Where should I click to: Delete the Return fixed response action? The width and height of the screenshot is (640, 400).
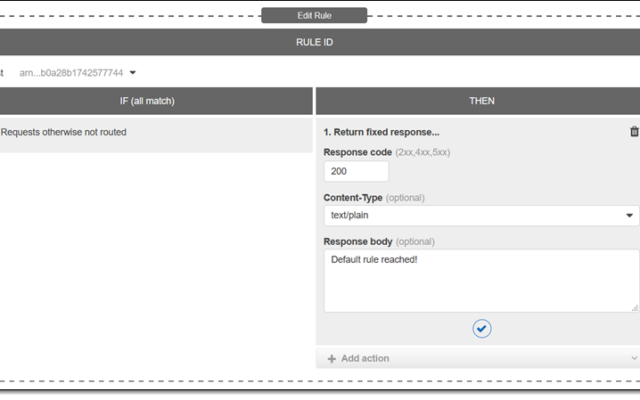(634, 131)
